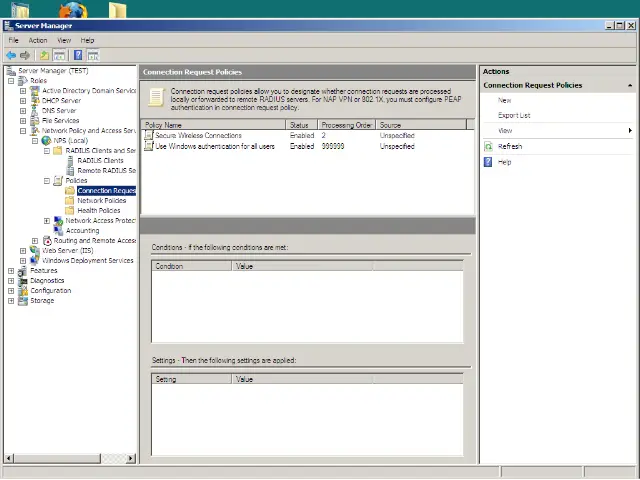Click Help in the Actions pane
This screenshot has height=480, width=640.
click(x=504, y=162)
